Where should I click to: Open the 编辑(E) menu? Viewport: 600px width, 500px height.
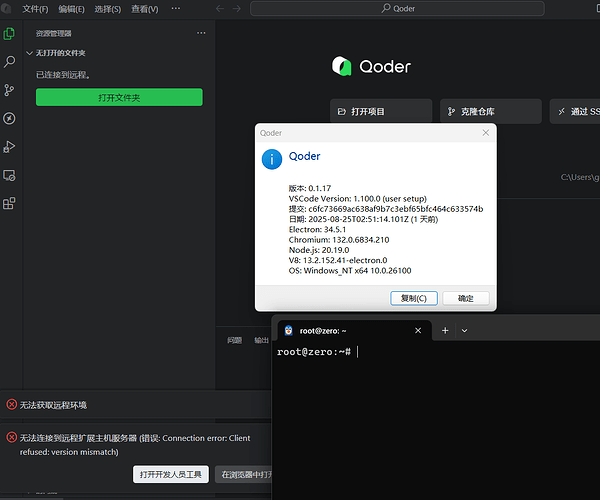point(72,9)
